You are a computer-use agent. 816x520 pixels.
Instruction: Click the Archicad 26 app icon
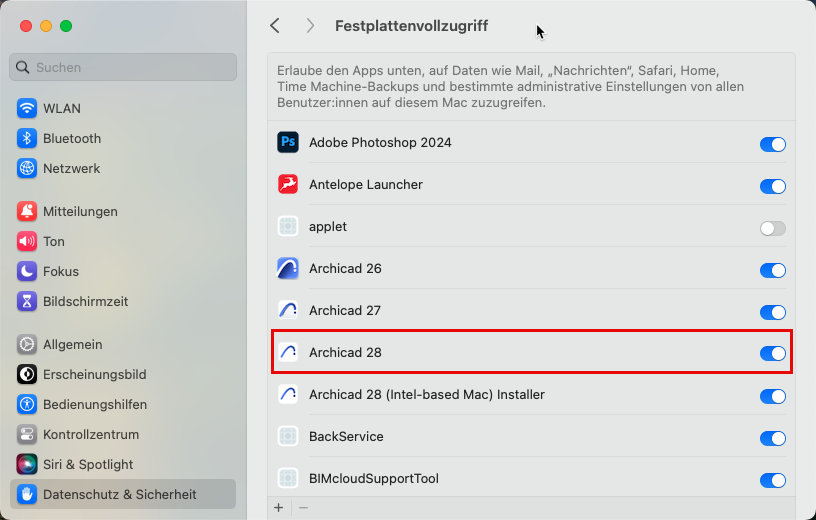(288, 269)
